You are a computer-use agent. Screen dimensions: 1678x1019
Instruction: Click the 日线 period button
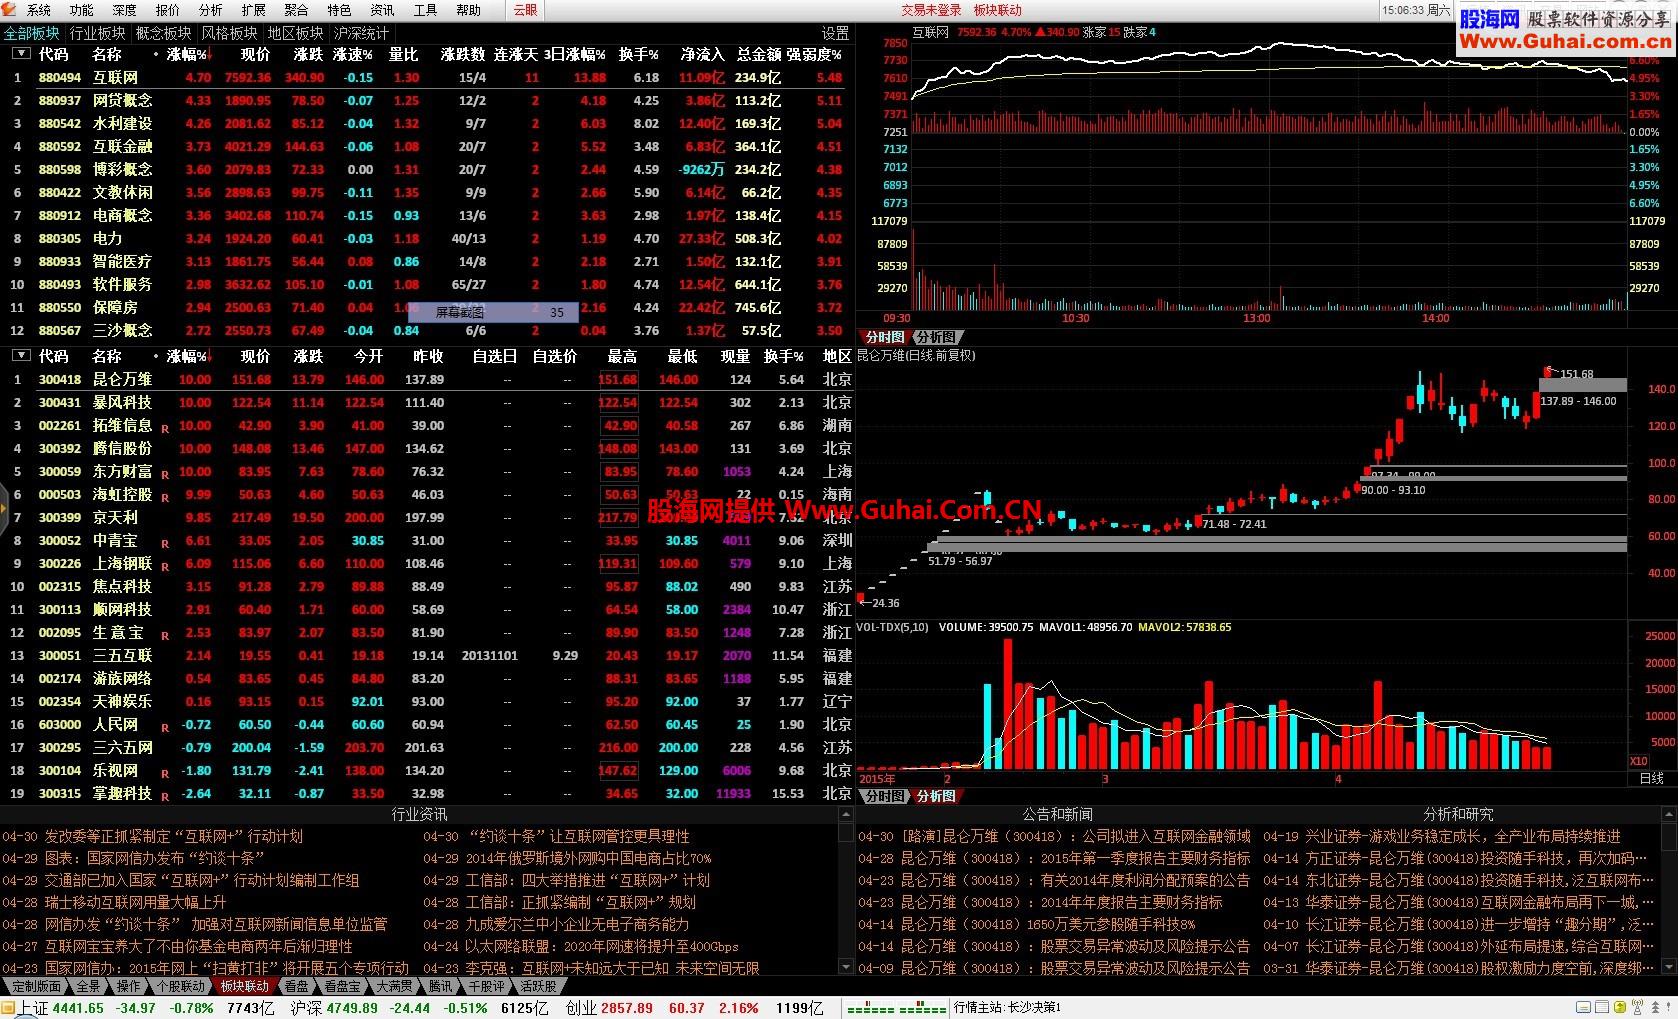click(1652, 778)
